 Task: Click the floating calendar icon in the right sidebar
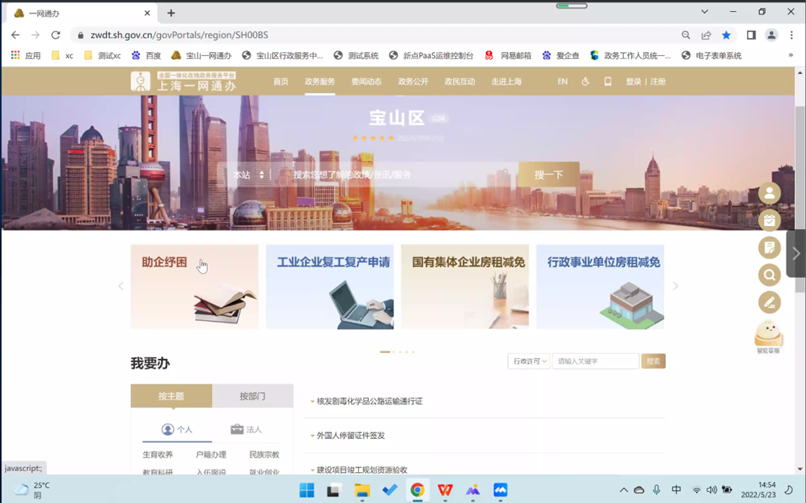point(770,220)
